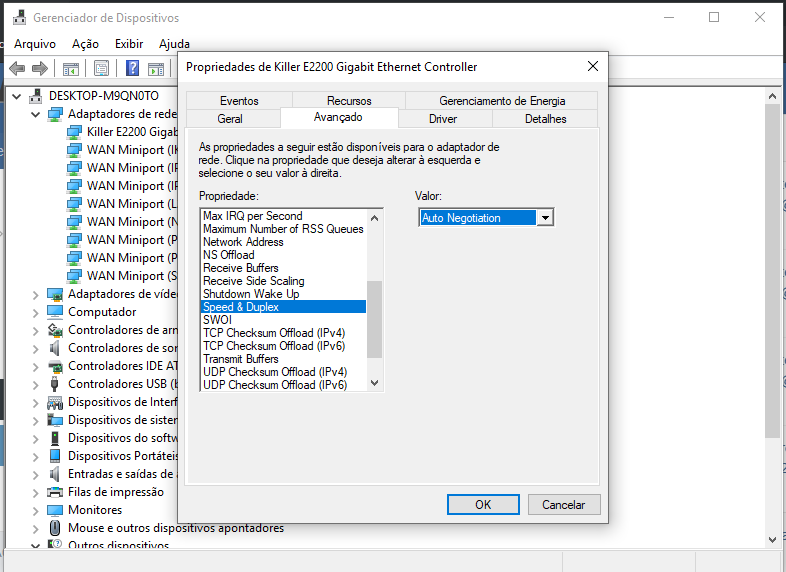Click the Mouse e outros dispositivos icon
The image size is (786, 572).
[x=55, y=528]
